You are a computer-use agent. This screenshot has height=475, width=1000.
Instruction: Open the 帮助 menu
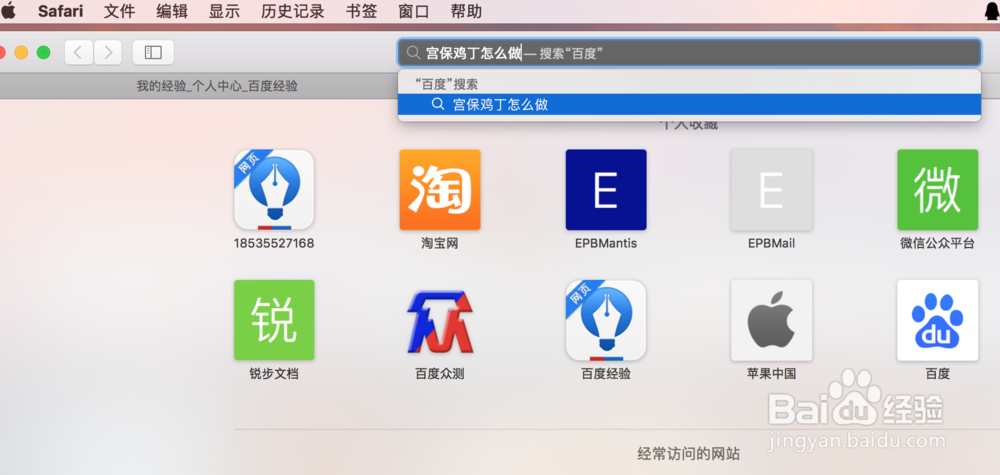point(466,11)
